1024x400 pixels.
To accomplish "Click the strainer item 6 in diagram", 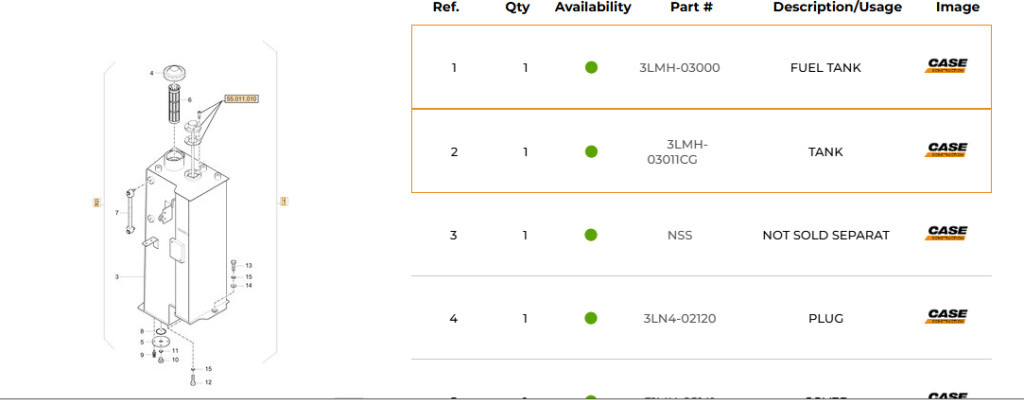I will 174,103.
